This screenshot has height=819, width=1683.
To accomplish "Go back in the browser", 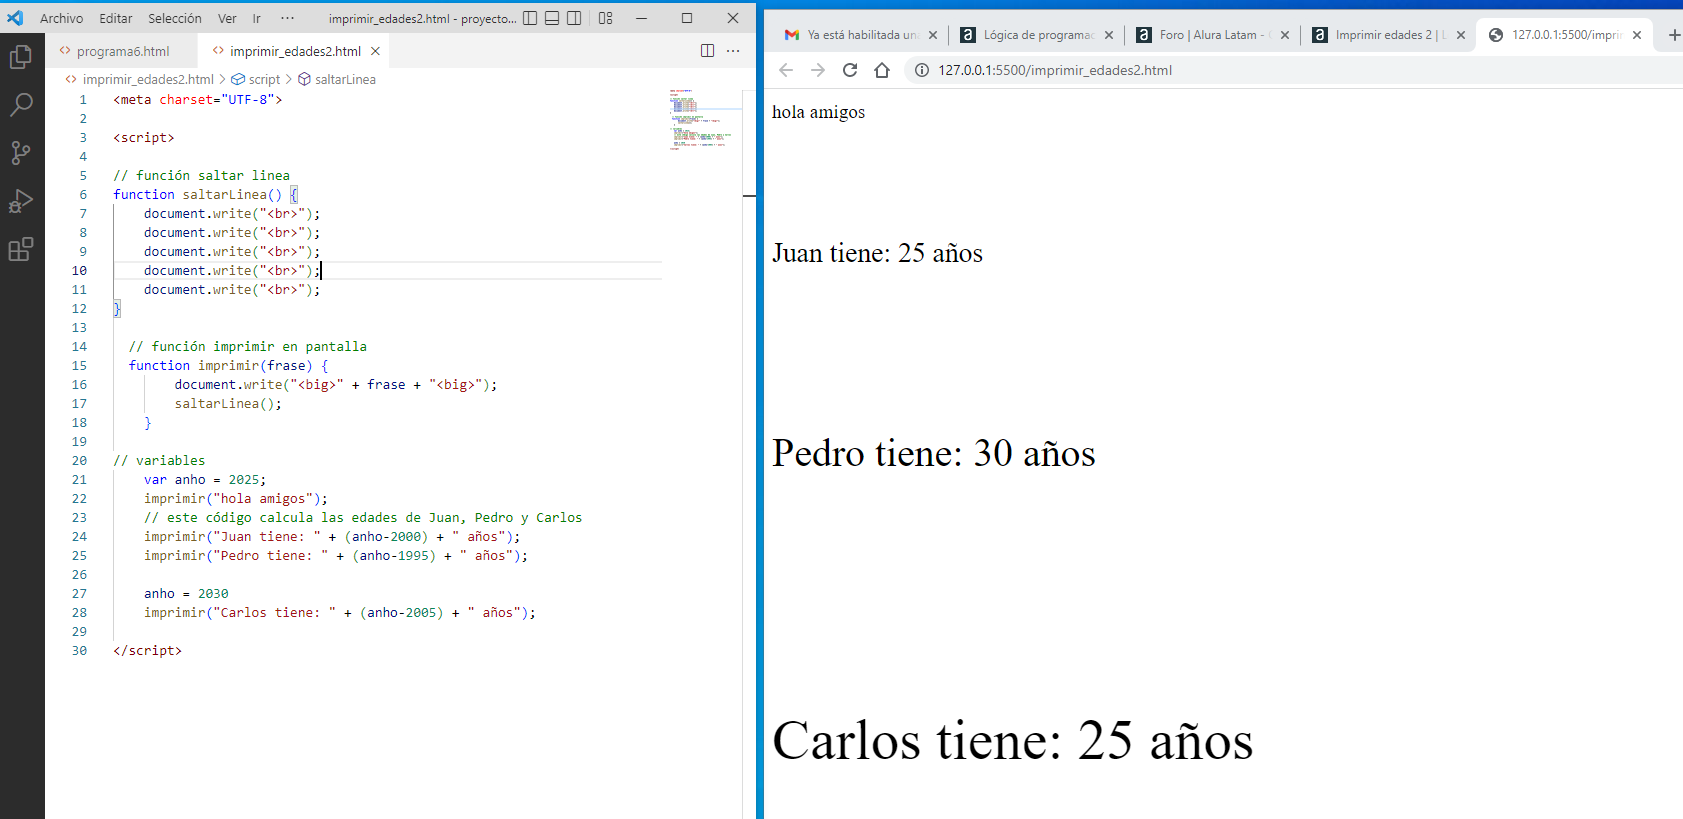I will pyautogui.click(x=786, y=70).
